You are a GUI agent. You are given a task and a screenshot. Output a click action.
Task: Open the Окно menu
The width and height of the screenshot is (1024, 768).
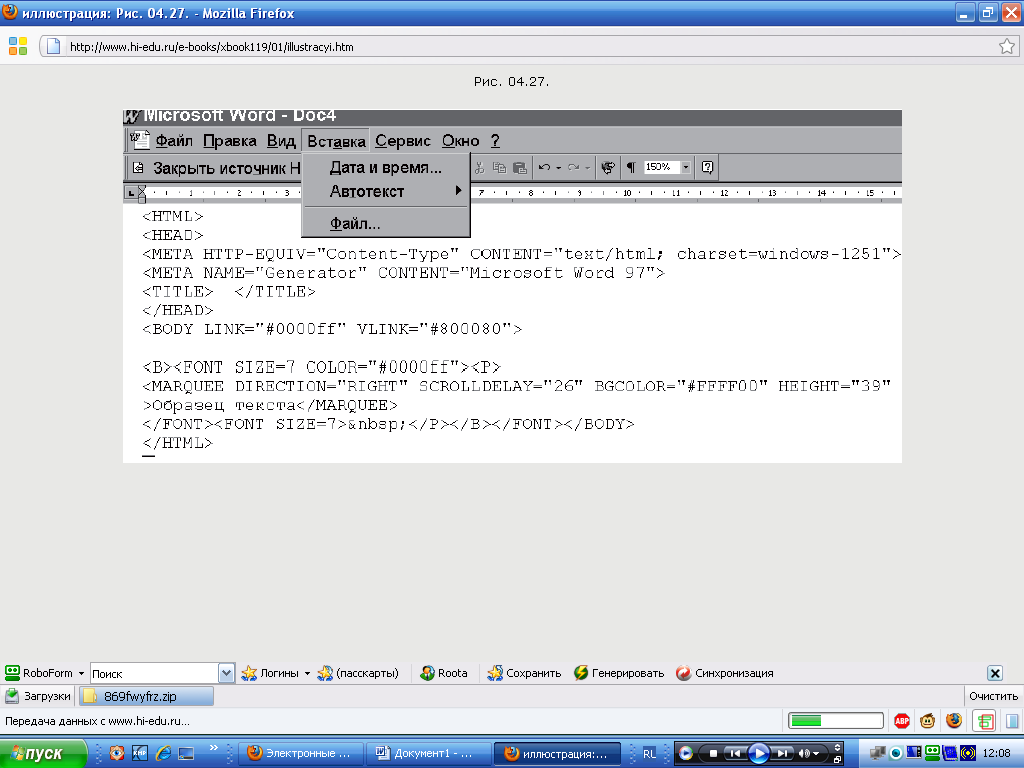(460, 141)
